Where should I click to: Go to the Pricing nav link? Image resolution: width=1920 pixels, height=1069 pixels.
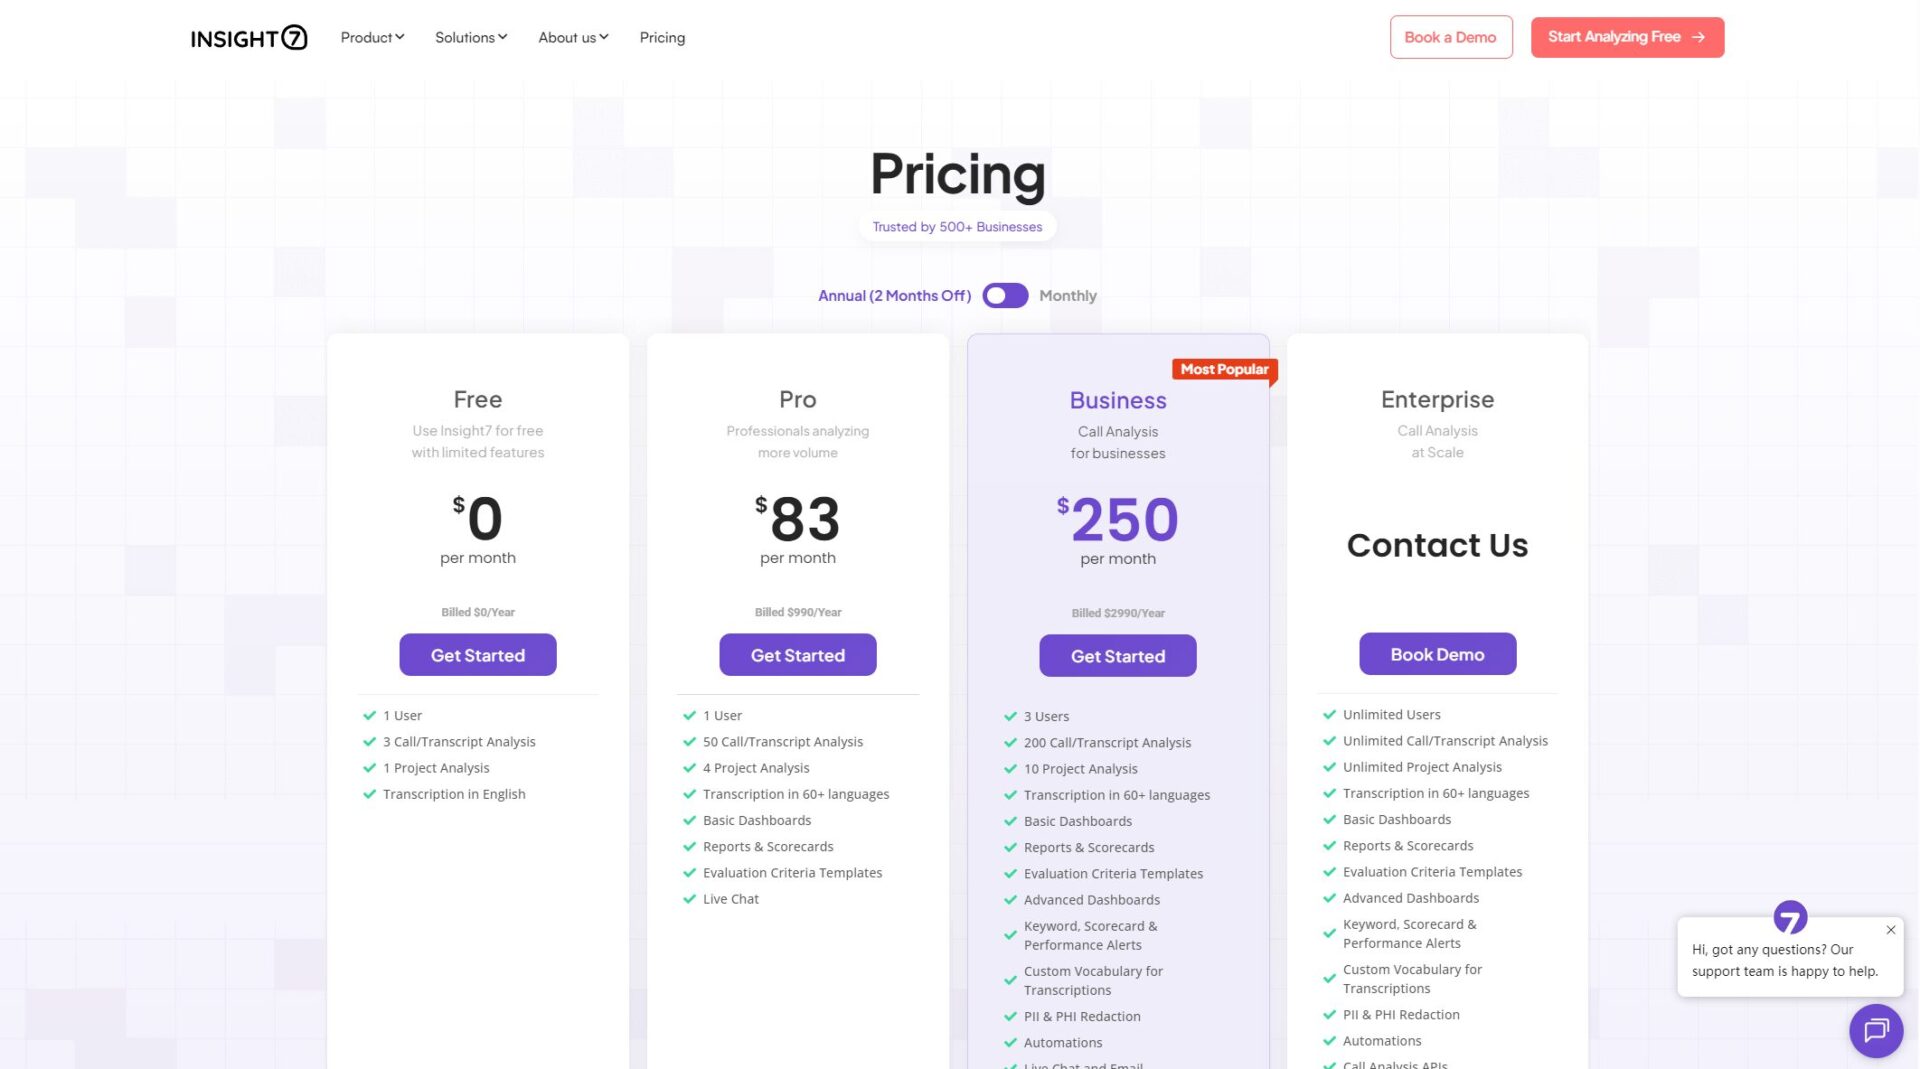(x=662, y=38)
